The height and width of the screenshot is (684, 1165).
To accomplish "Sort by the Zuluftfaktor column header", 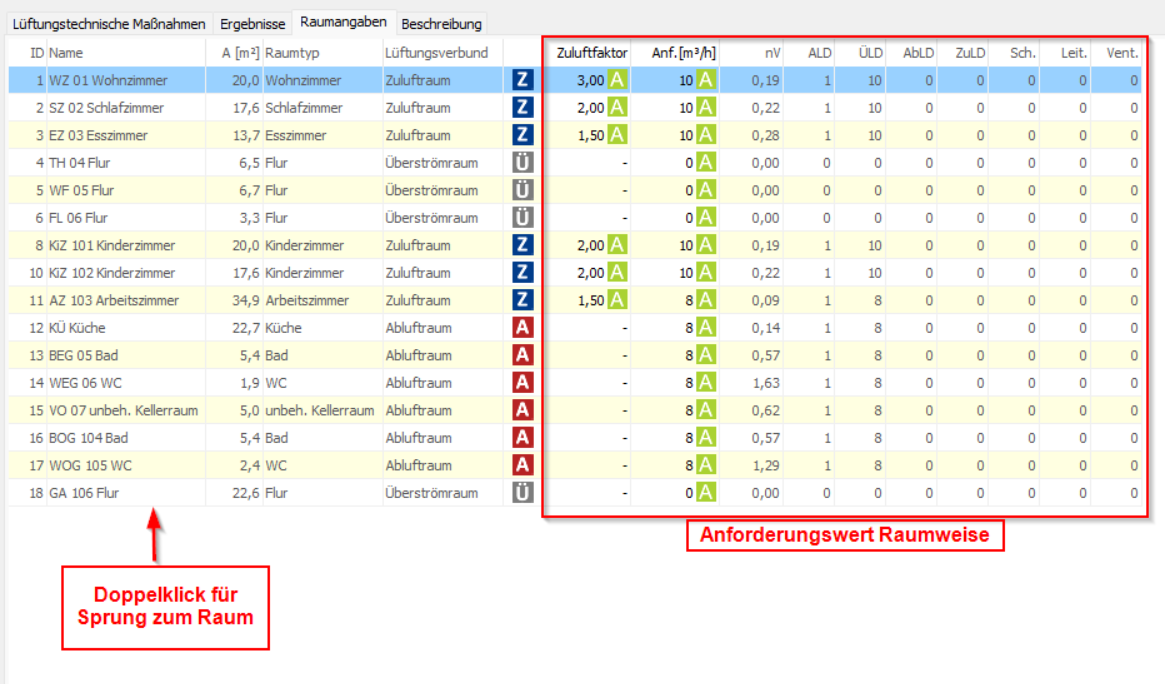I will click(x=591, y=52).
